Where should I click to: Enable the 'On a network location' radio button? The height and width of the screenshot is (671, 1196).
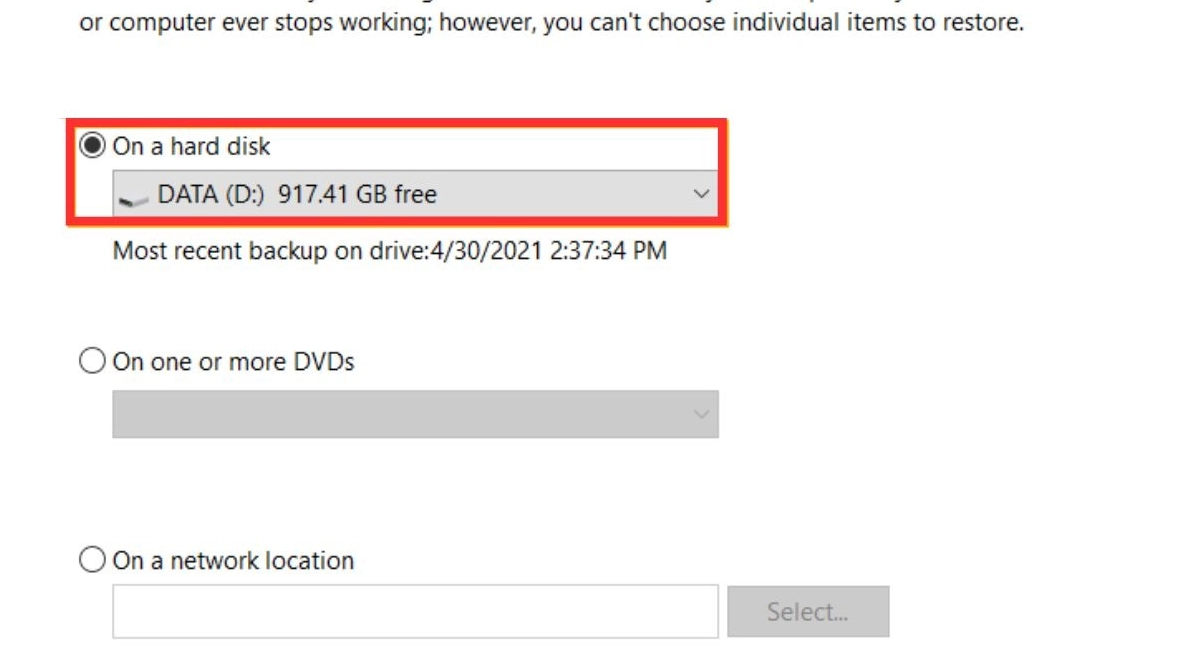pos(92,560)
